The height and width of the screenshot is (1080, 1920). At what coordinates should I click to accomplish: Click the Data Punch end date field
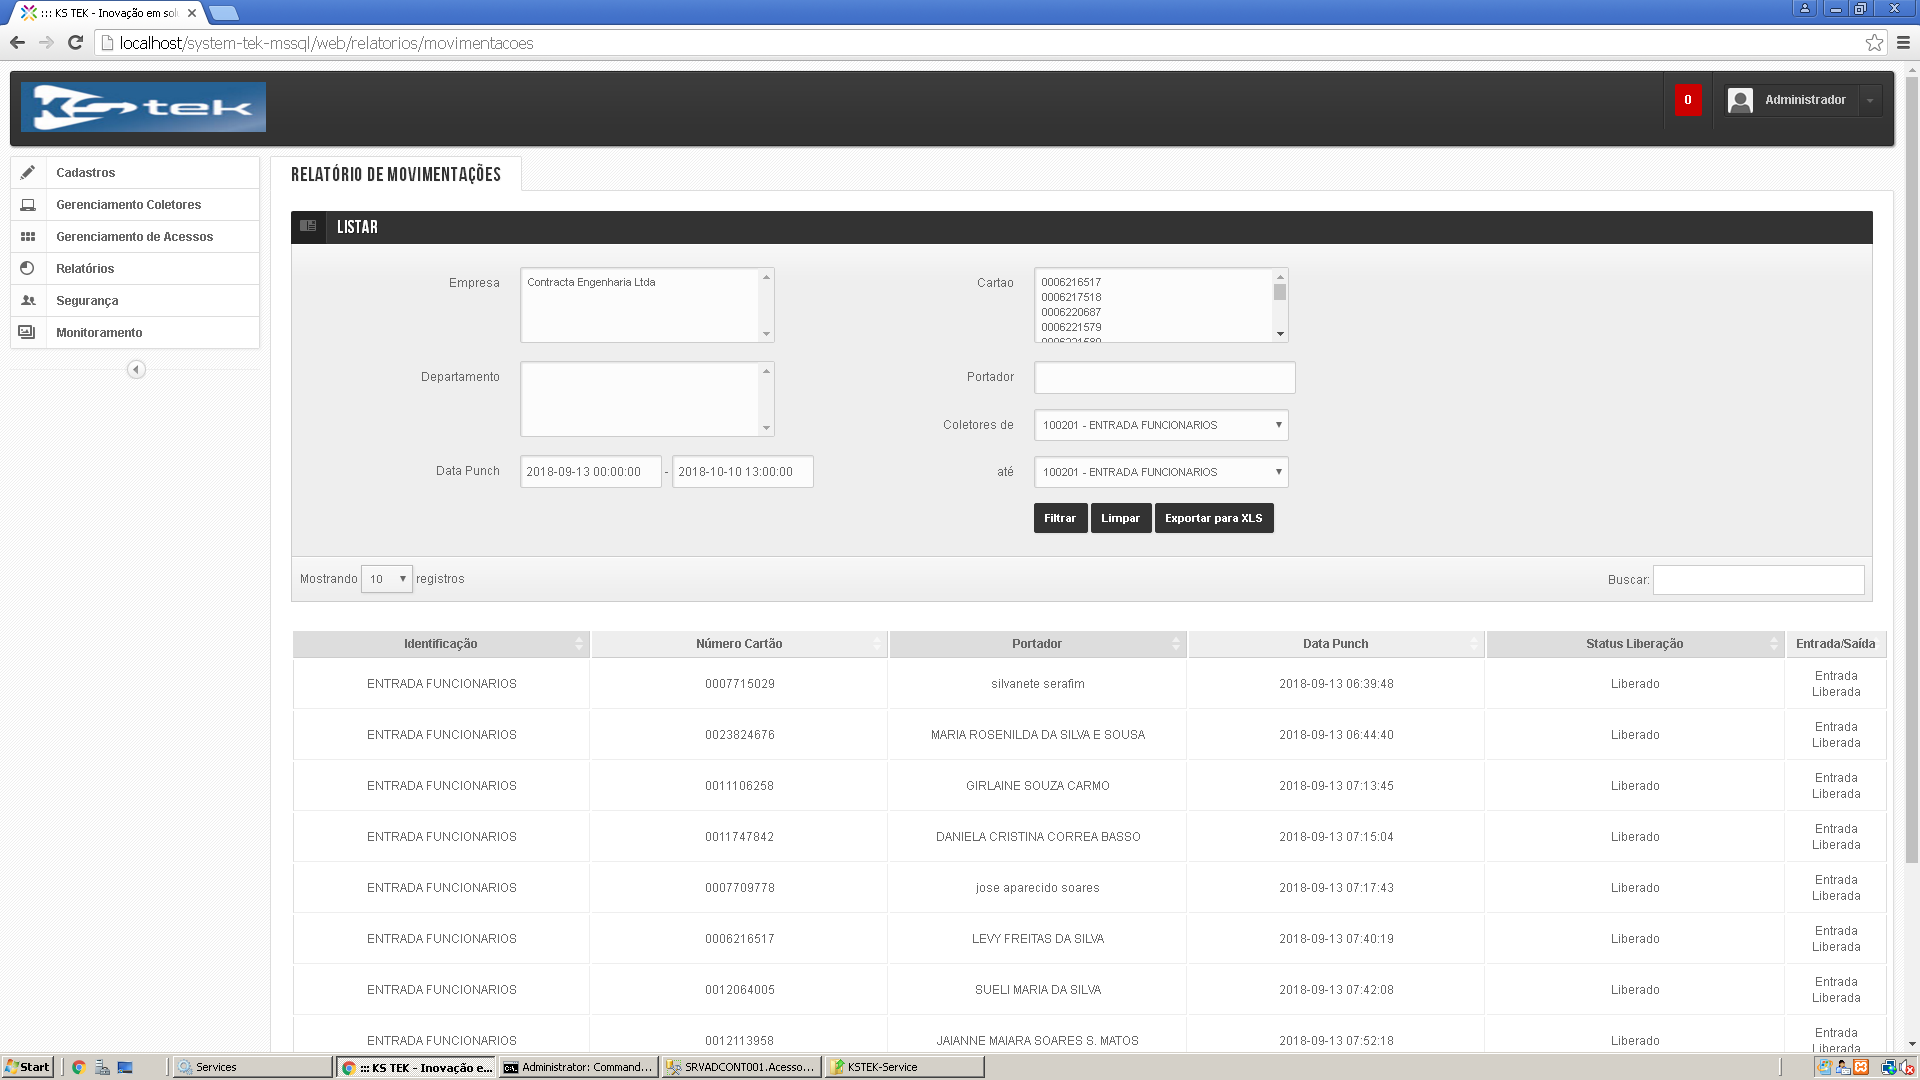(743, 472)
